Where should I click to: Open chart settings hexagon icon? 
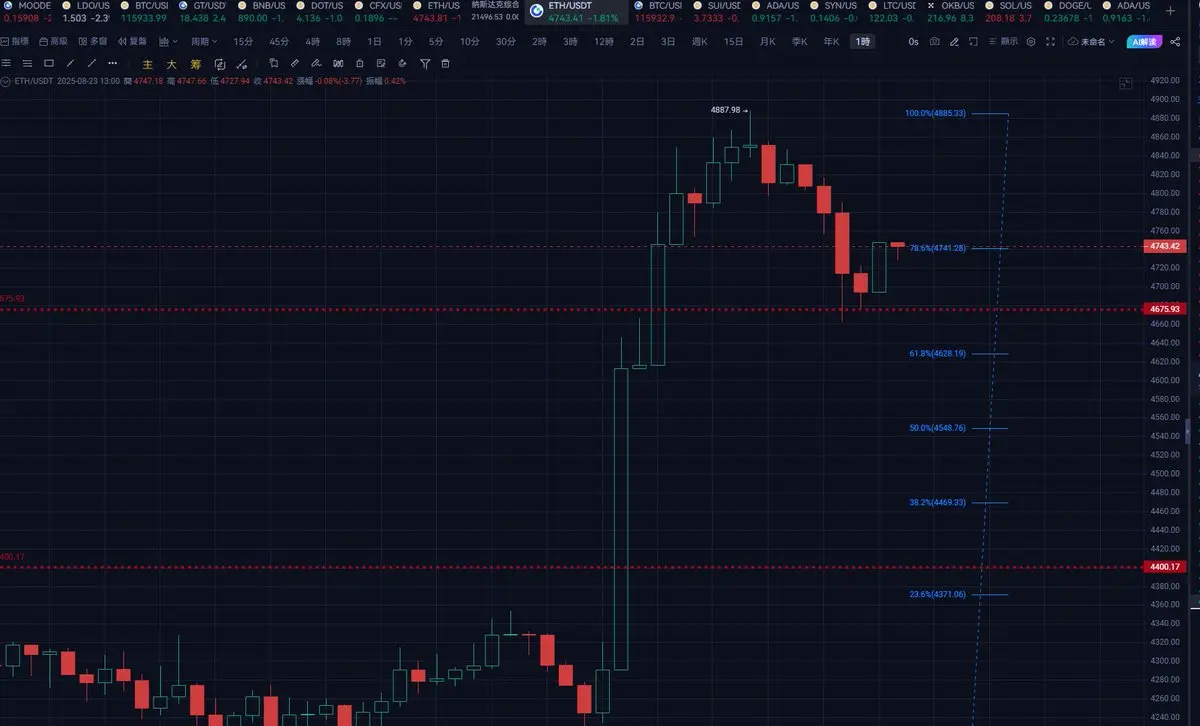coord(1031,42)
